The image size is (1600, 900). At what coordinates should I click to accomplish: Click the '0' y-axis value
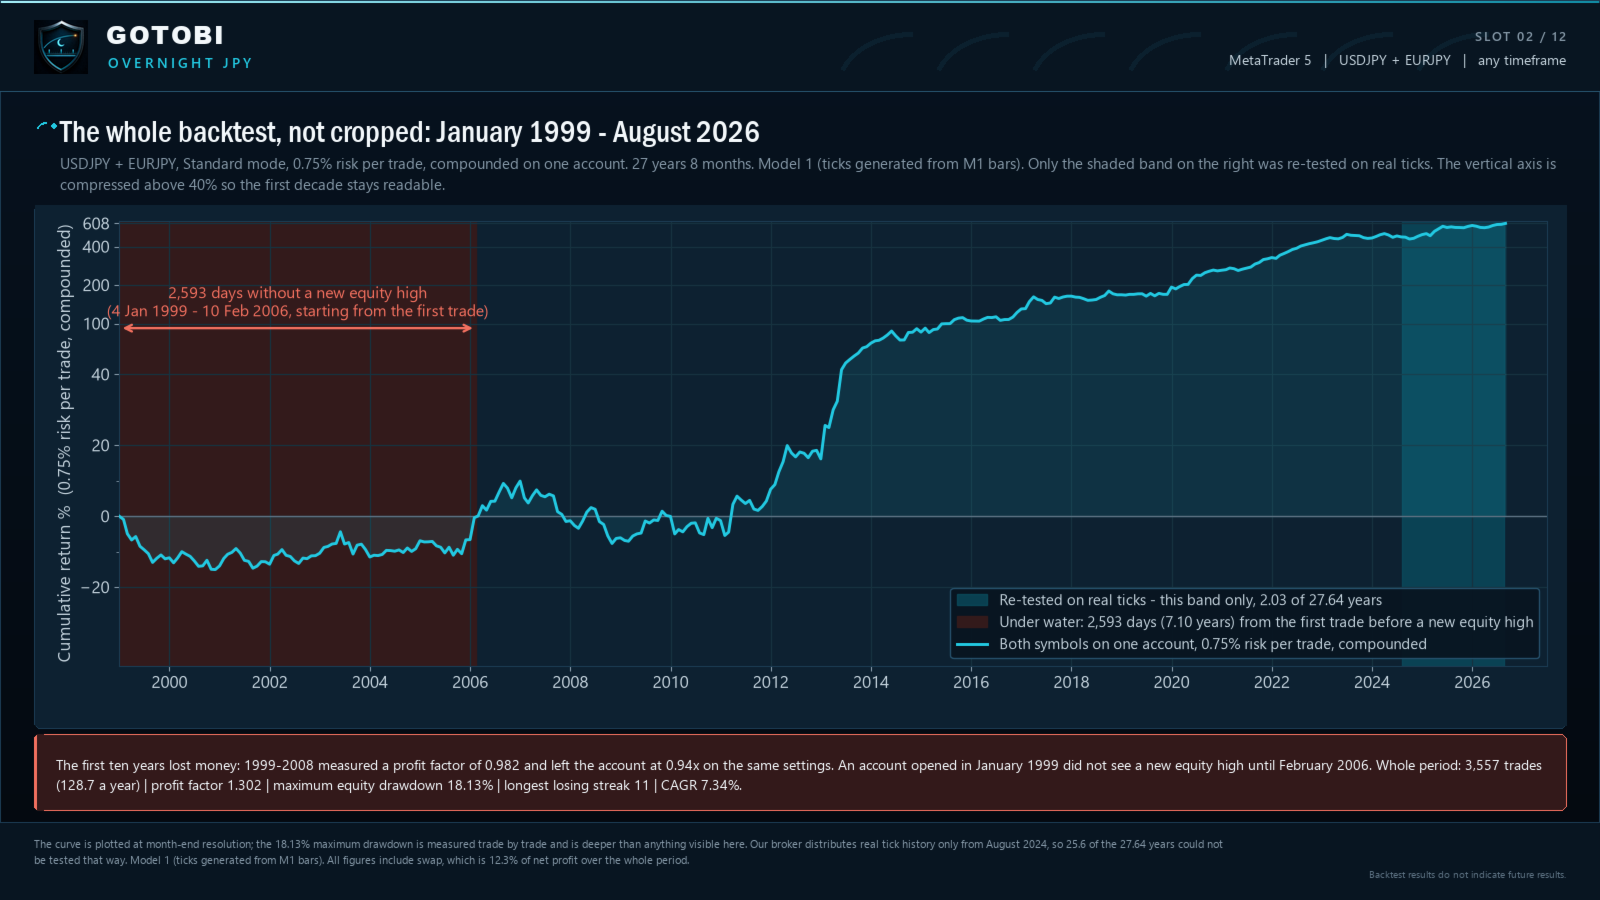105,516
